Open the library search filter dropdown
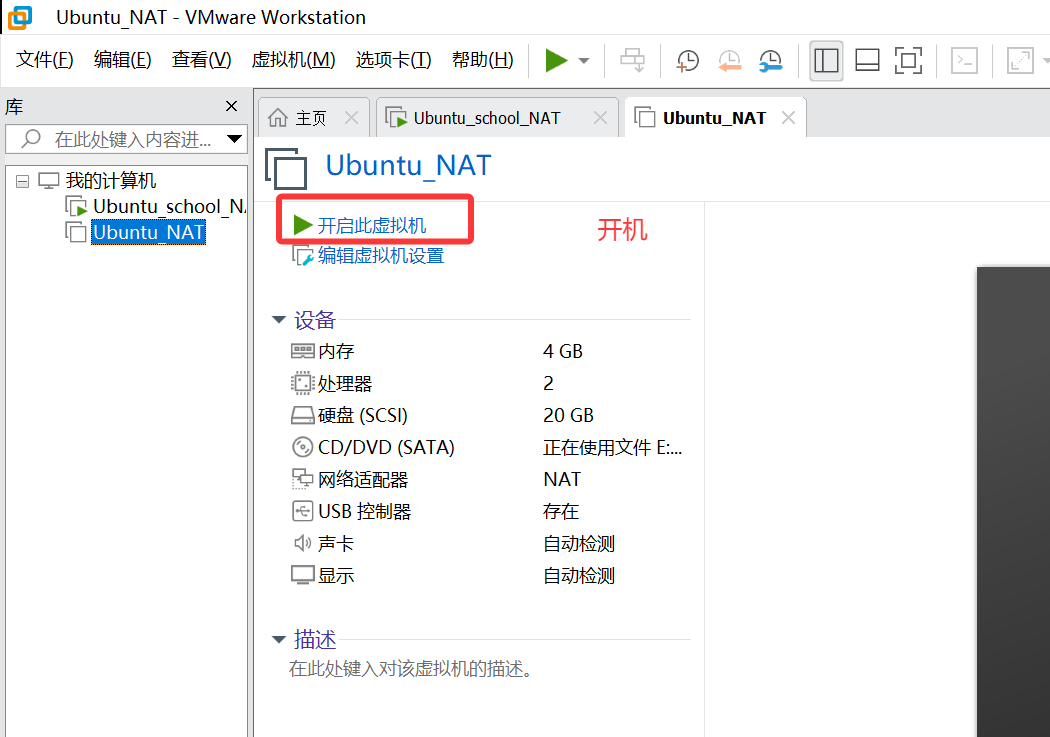 point(234,139)
